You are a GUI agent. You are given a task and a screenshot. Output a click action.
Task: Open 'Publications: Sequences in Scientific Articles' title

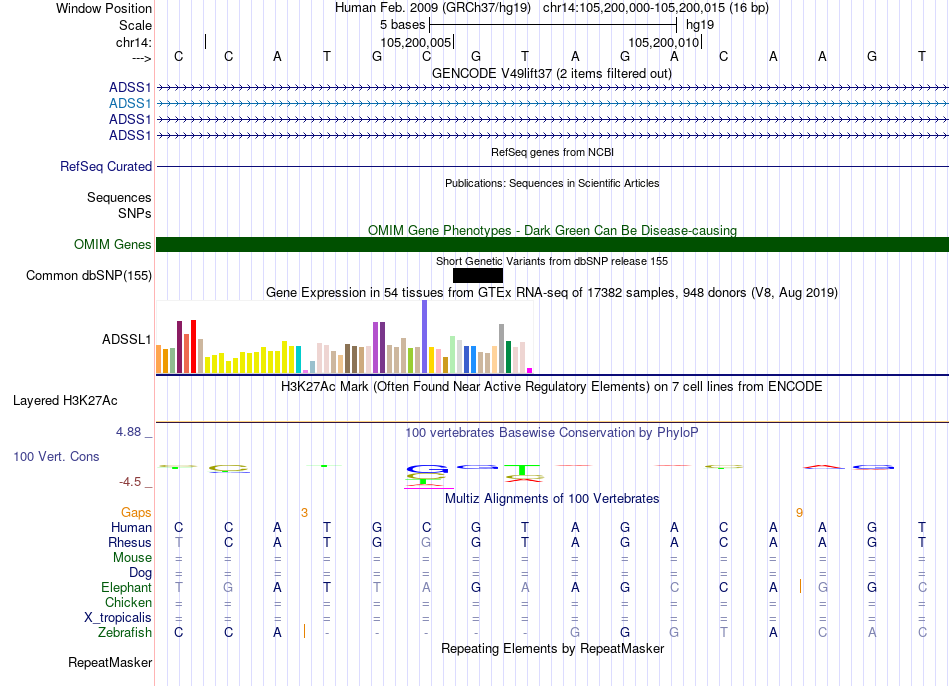[x=552, y=184]
